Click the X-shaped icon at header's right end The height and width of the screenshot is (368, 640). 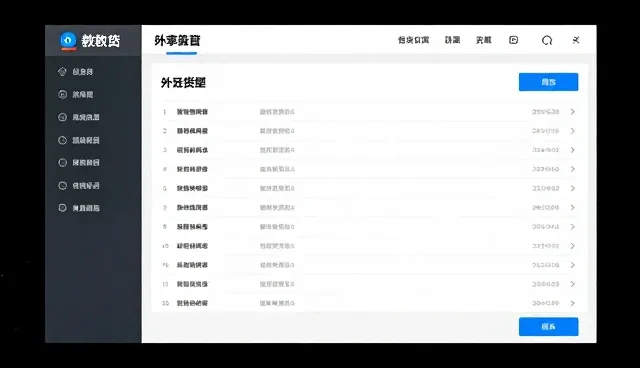576,40
